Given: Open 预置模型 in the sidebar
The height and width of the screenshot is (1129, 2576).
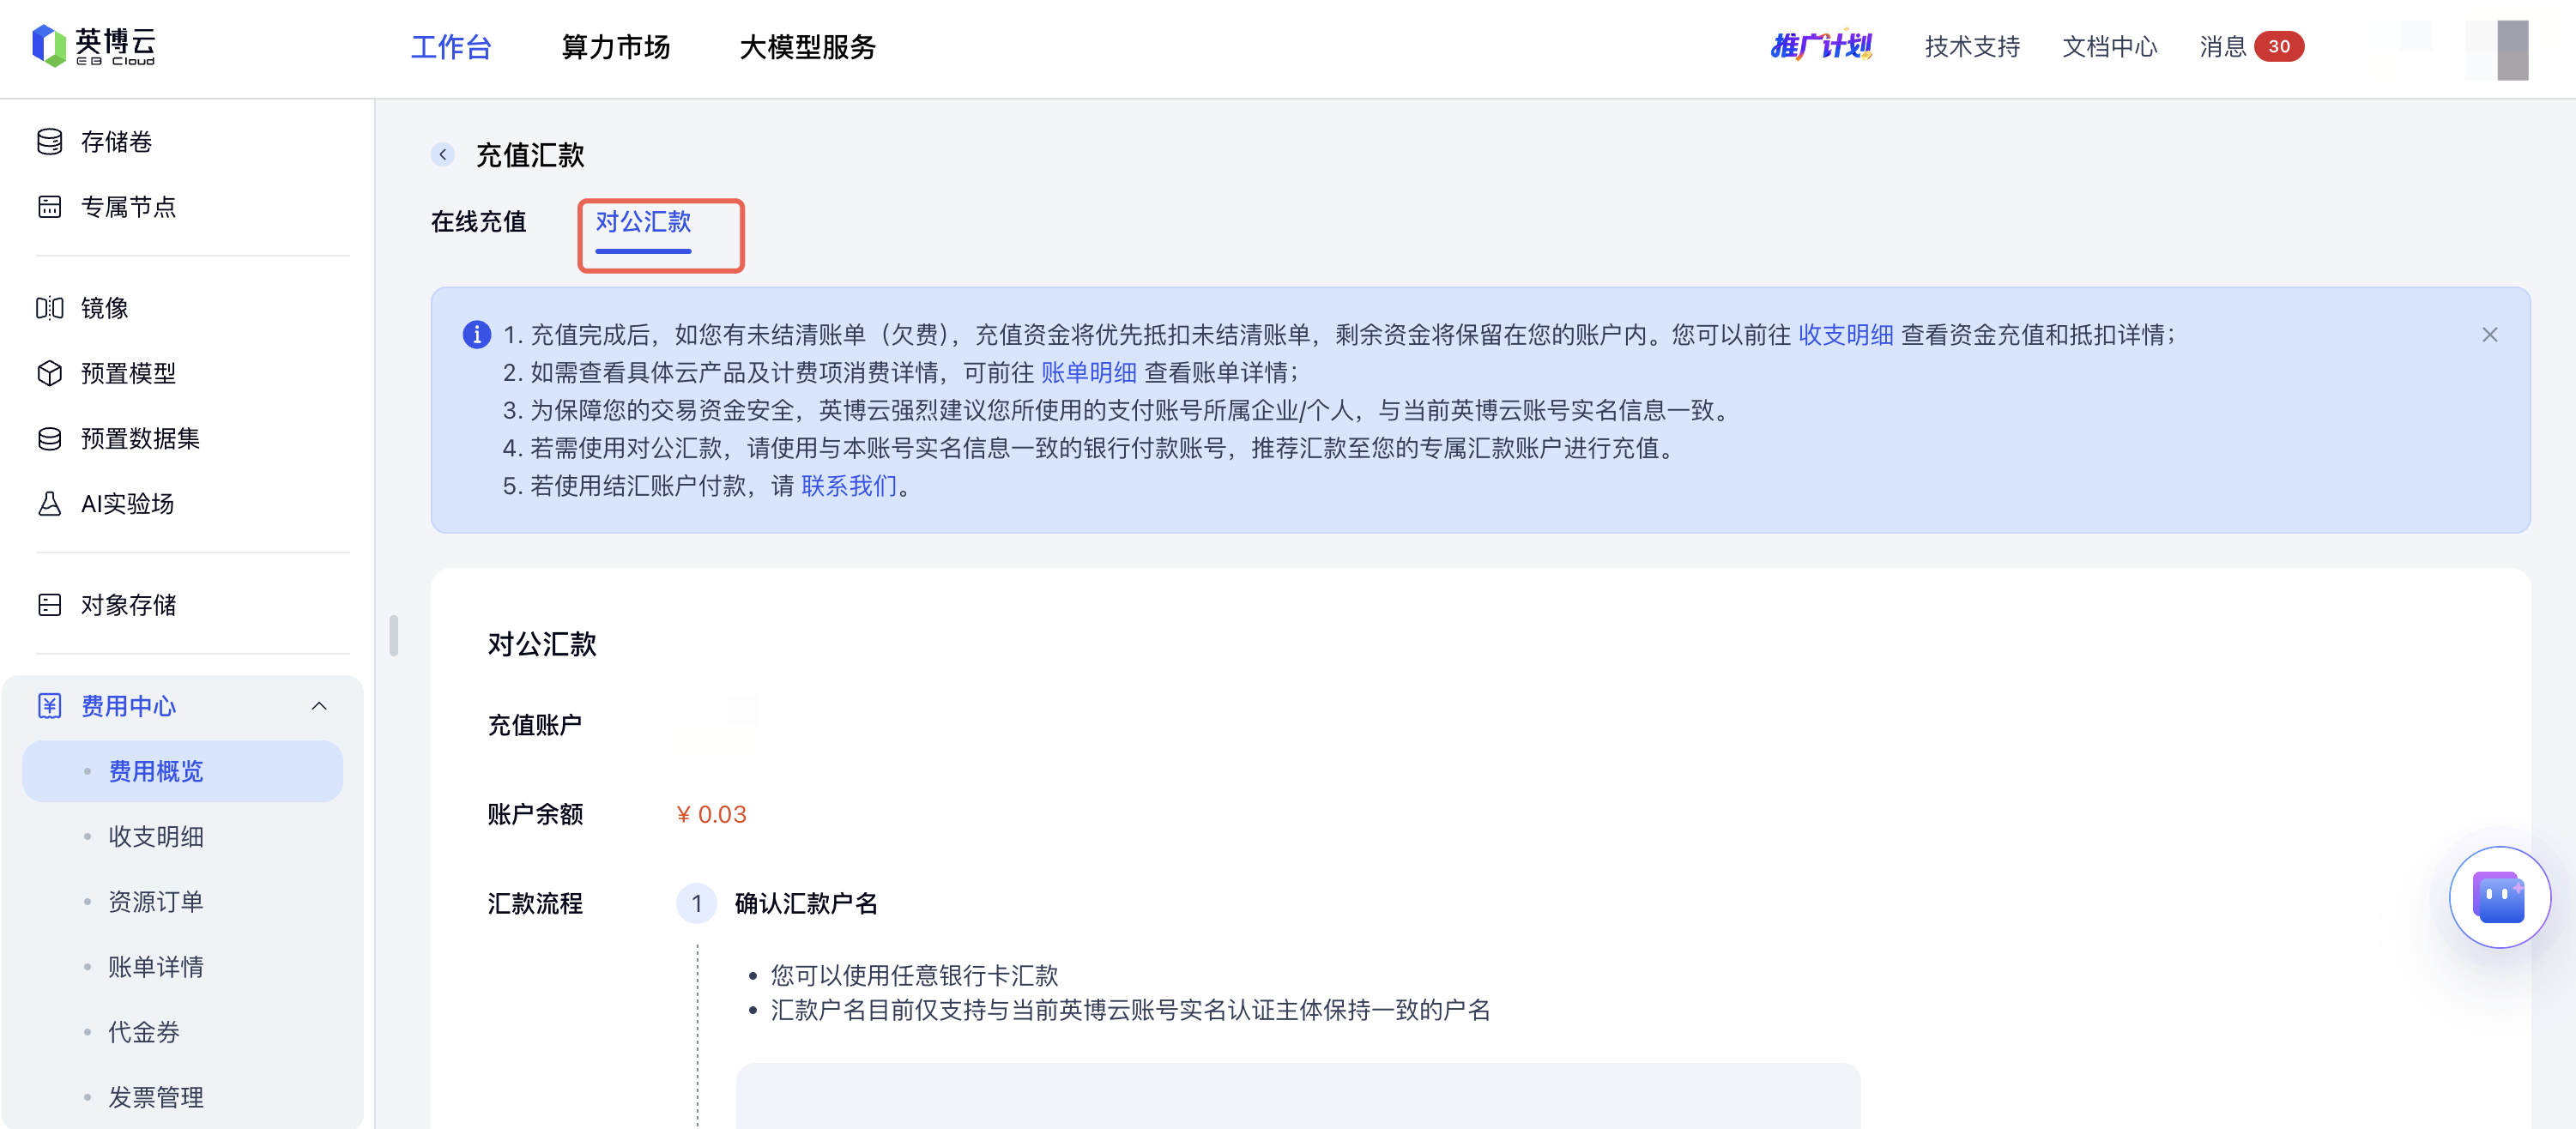Looking at the screenshot, I should coord(128,373).
